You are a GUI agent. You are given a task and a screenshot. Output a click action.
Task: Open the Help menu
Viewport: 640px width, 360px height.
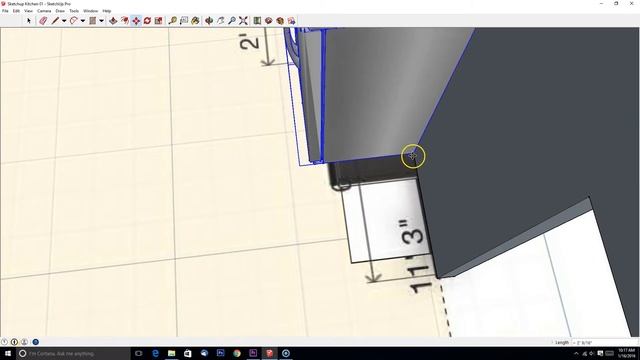(107, 11)
